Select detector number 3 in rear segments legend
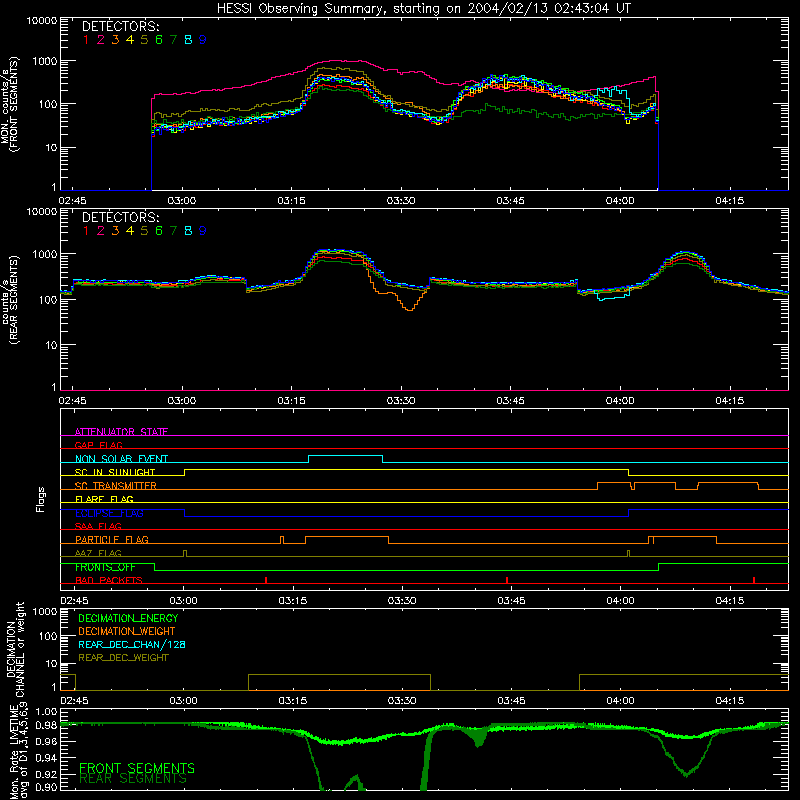This screenshot has width=800, height=800. pyautogui.click(x=115, y=231)
